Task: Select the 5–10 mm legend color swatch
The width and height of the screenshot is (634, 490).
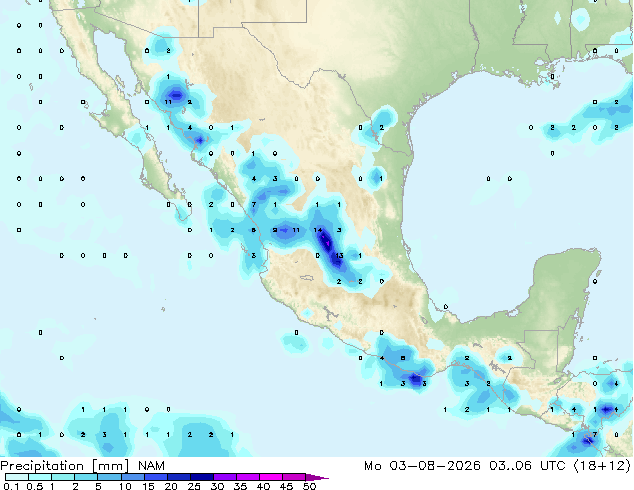Action: 109,477
